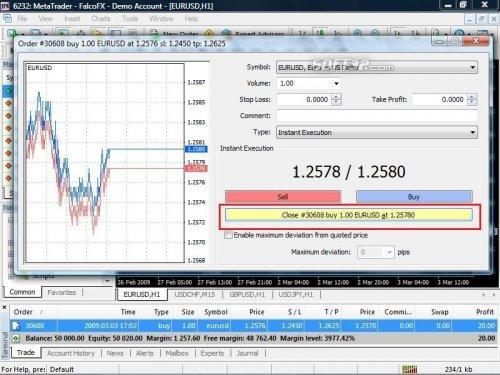Open the News terminal tab
Image resolution: width=500 pixels, height=375 pixels.
pyautogui.click(x=115, y=353)
